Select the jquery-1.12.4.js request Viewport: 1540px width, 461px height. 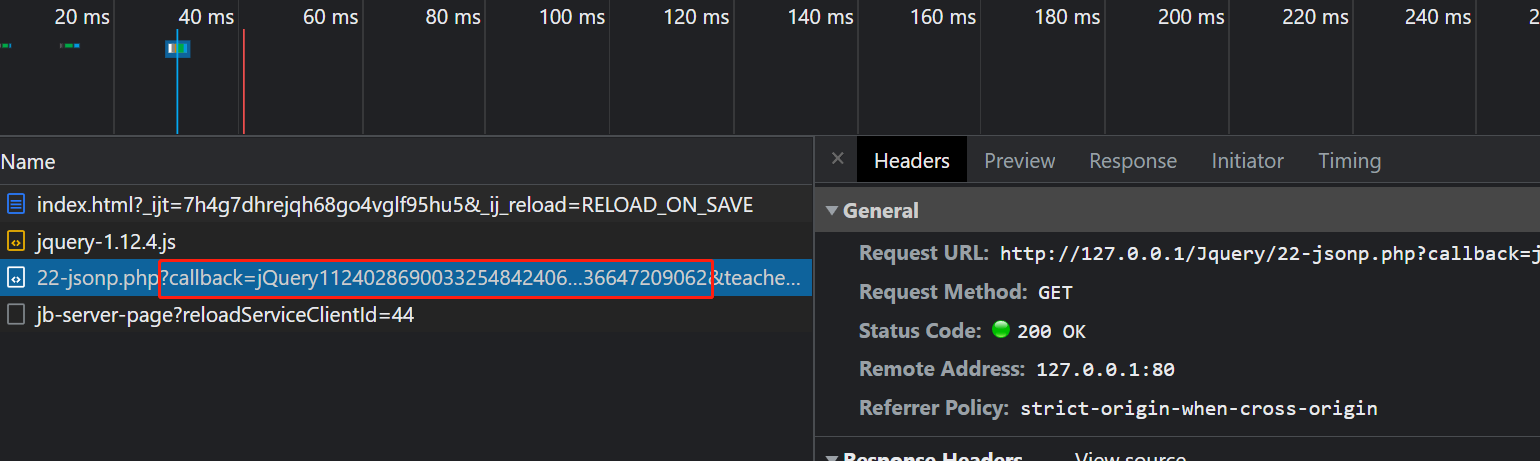405,241
